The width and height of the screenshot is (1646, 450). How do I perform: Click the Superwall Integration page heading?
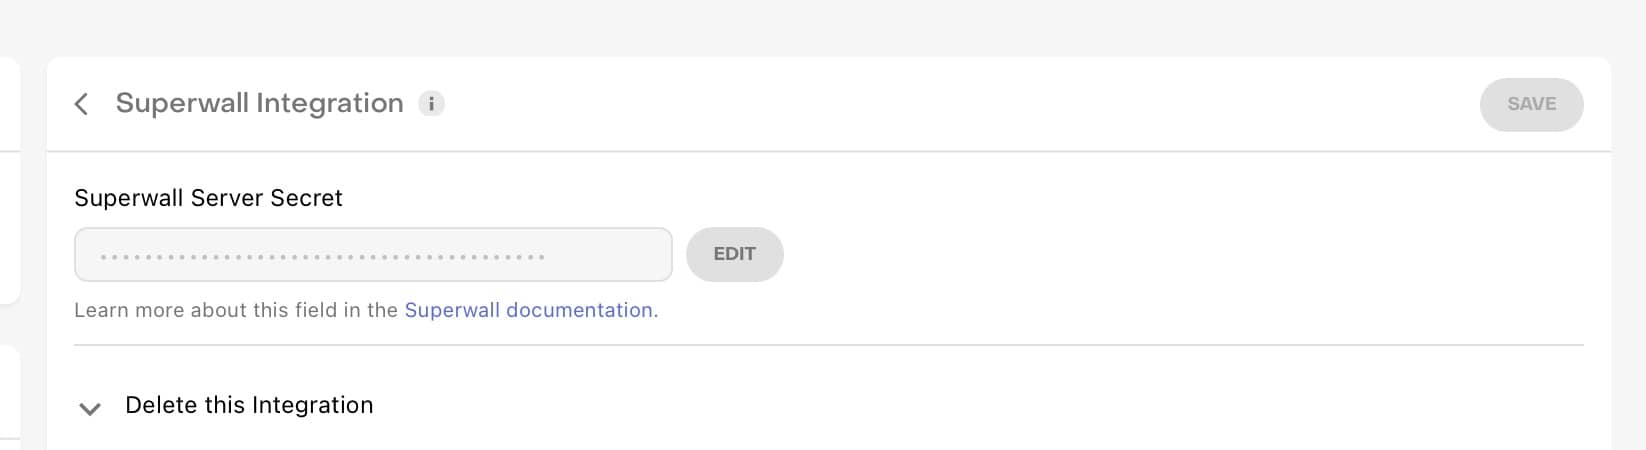coord(259,103)
